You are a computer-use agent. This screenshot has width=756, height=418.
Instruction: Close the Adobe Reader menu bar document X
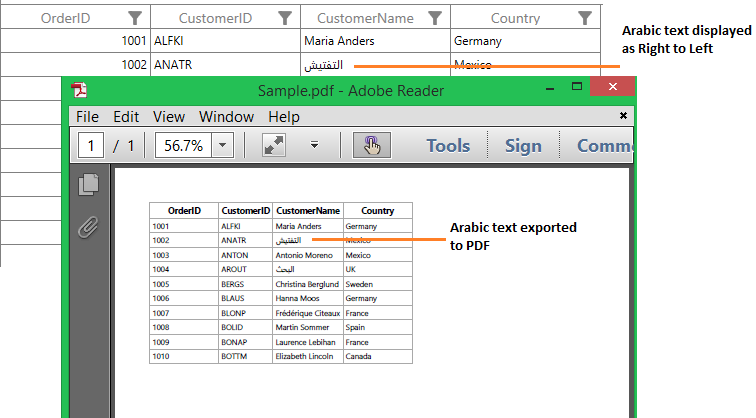tap(623, 116)
